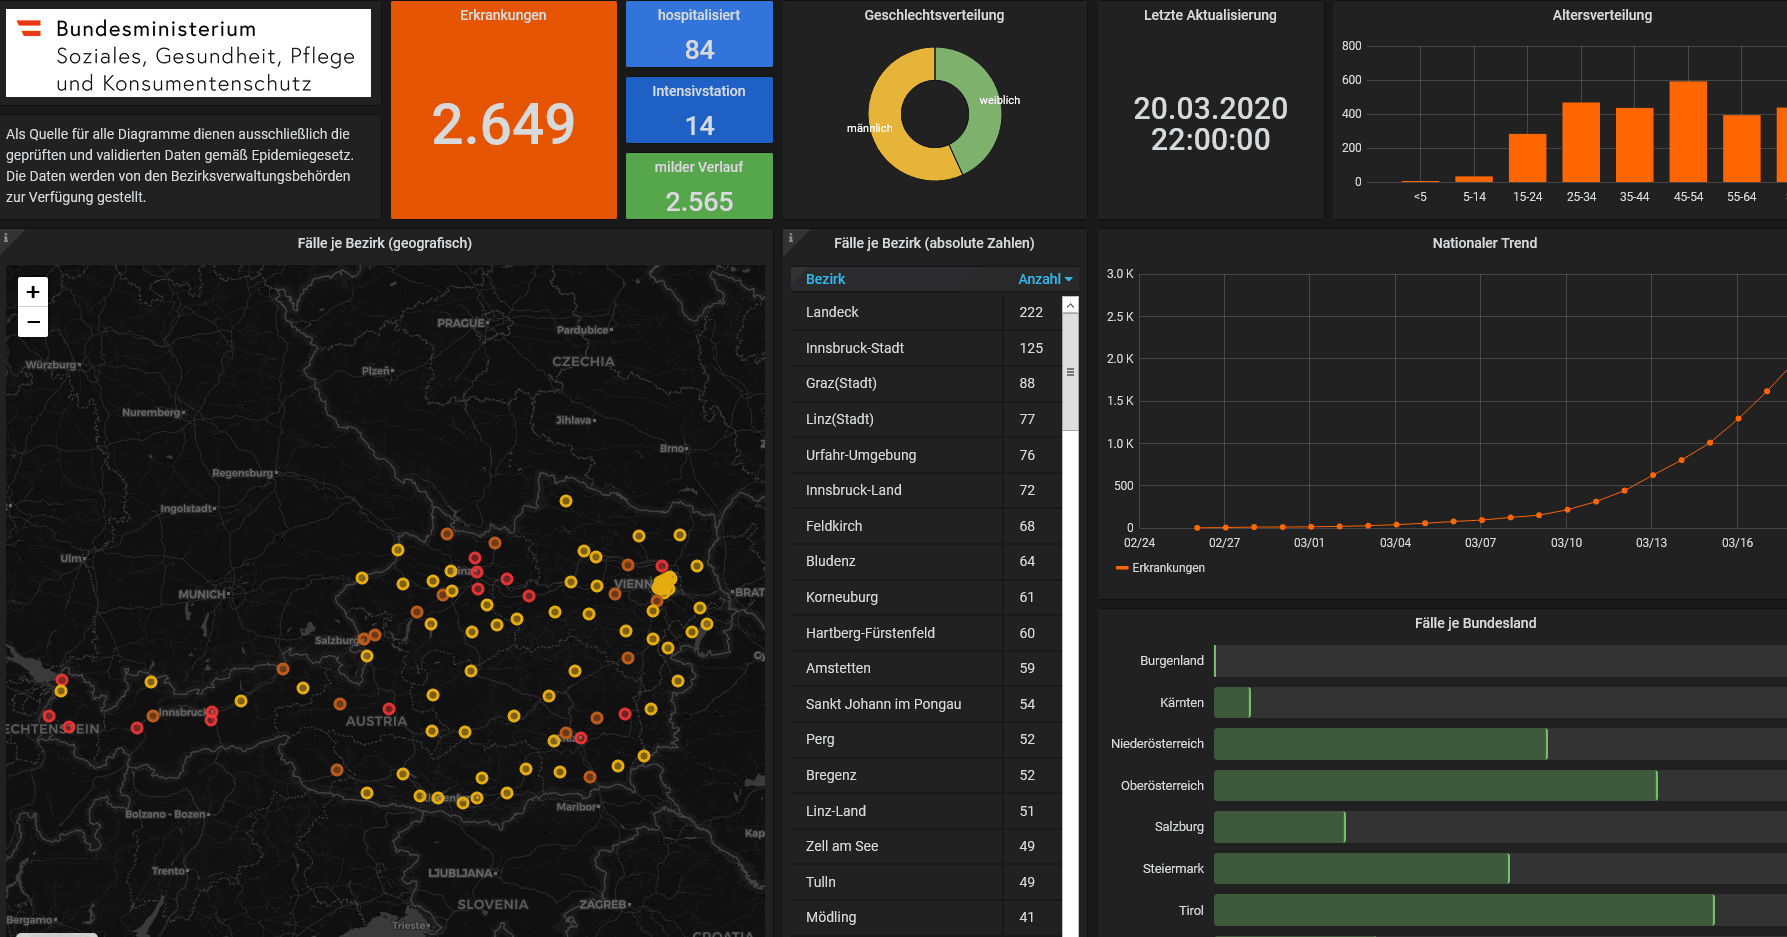Open the milder Verlauf 2.565 panel
This screenshot has height=937, width=1787.
coord(699,186)
